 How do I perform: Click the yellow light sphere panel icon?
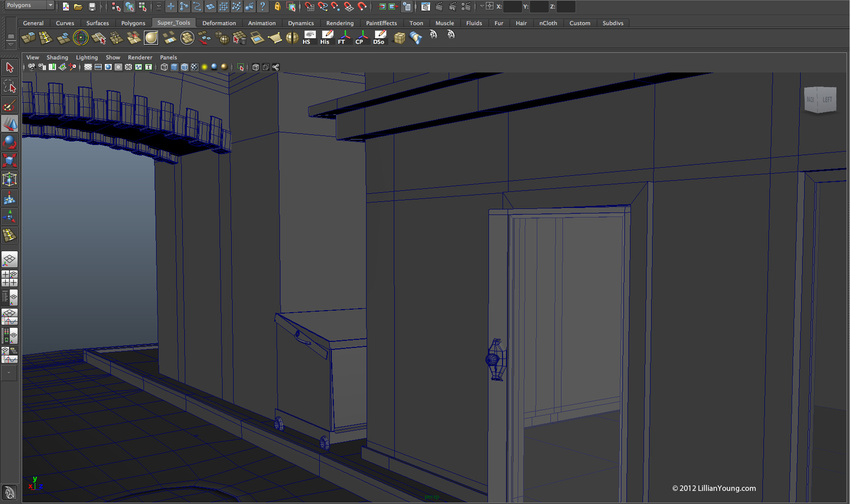click(204, 67)
